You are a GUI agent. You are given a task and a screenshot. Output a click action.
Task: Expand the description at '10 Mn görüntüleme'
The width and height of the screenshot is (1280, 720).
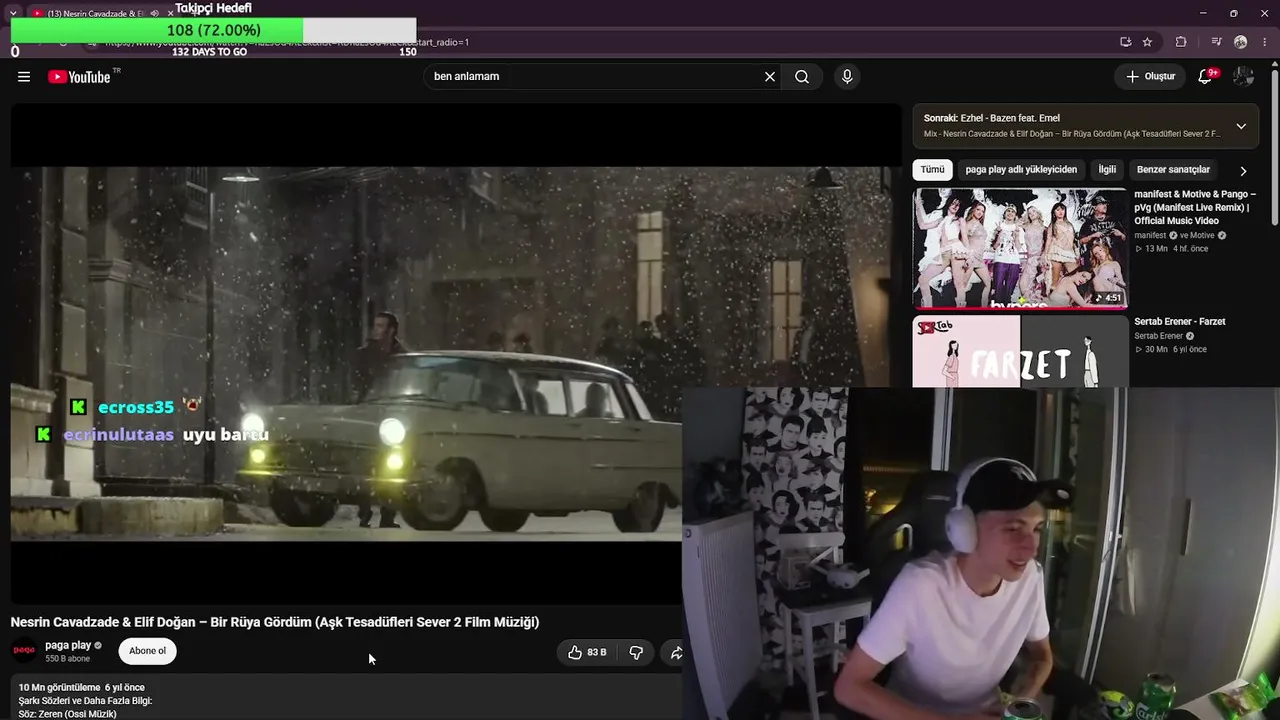pyautogui.click(x=346, y=699)
